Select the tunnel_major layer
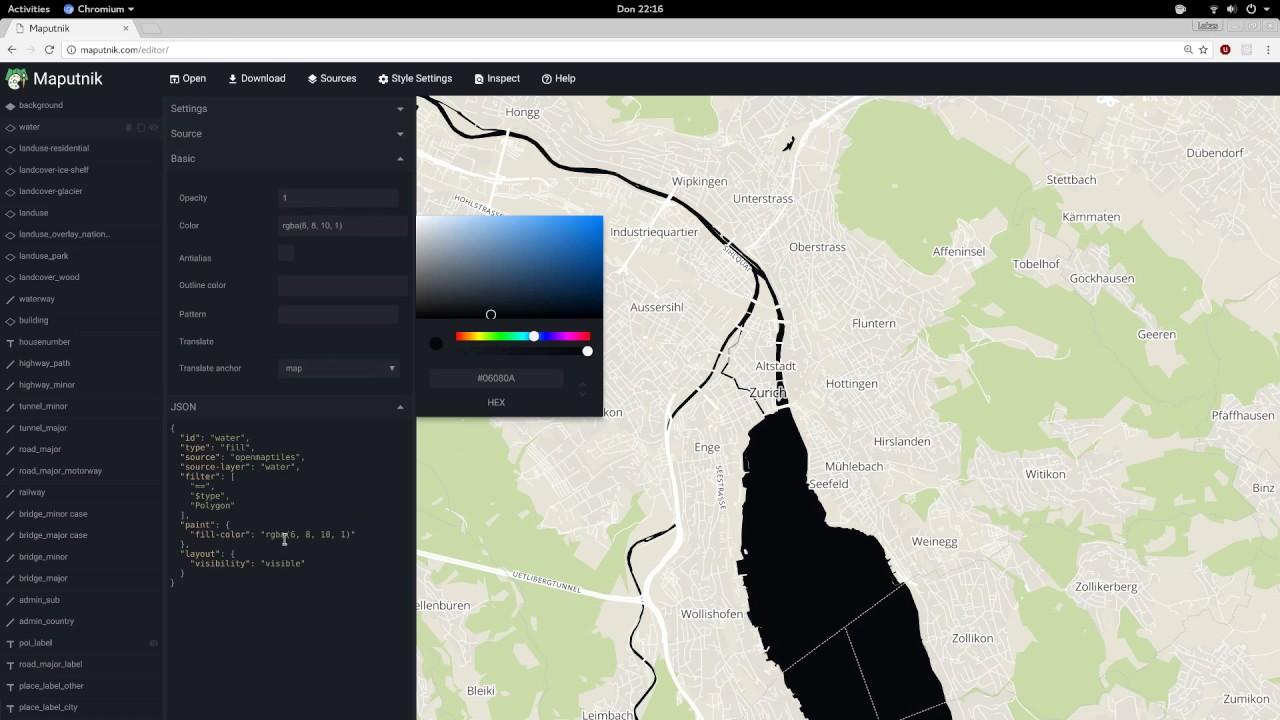Screen dimensions: 1280x720 click(82, 428)
